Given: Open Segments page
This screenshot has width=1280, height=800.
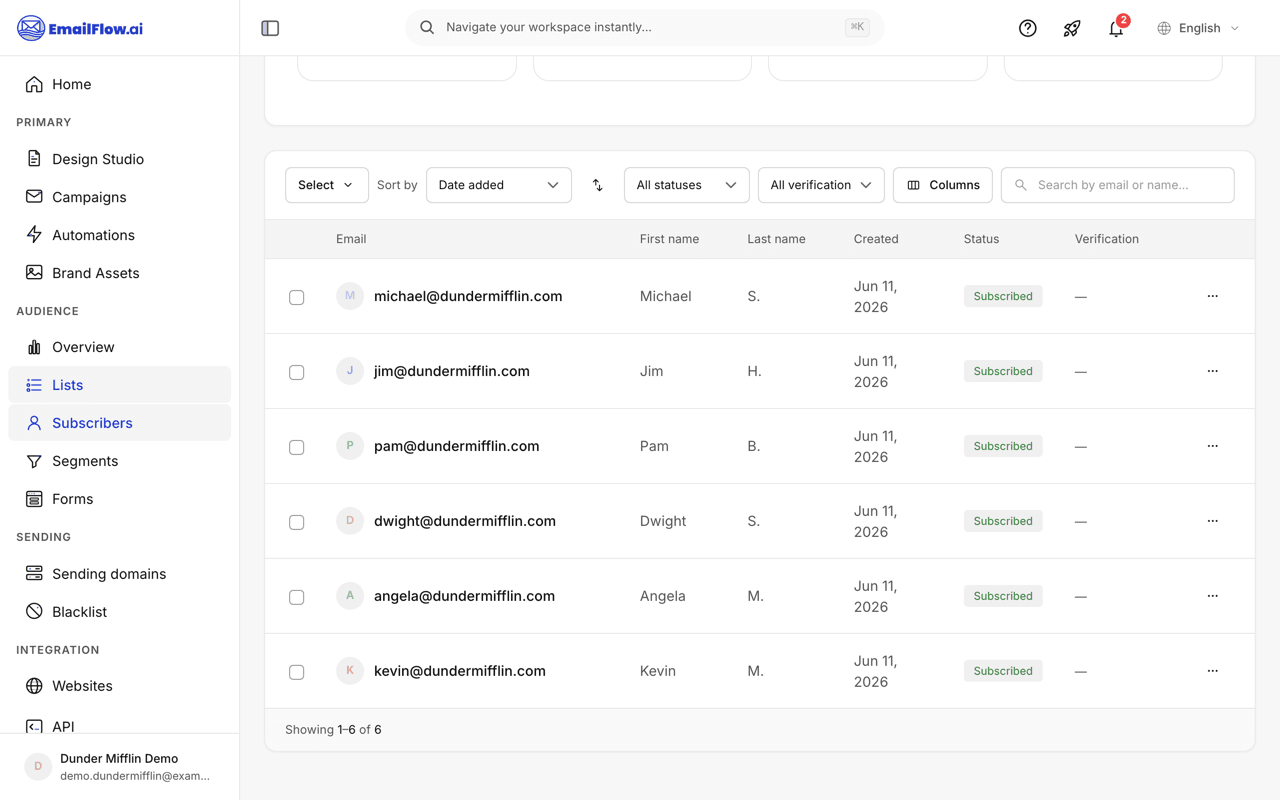Looking at the screenshot, I should pyautogui.click(x=120, y=461).
